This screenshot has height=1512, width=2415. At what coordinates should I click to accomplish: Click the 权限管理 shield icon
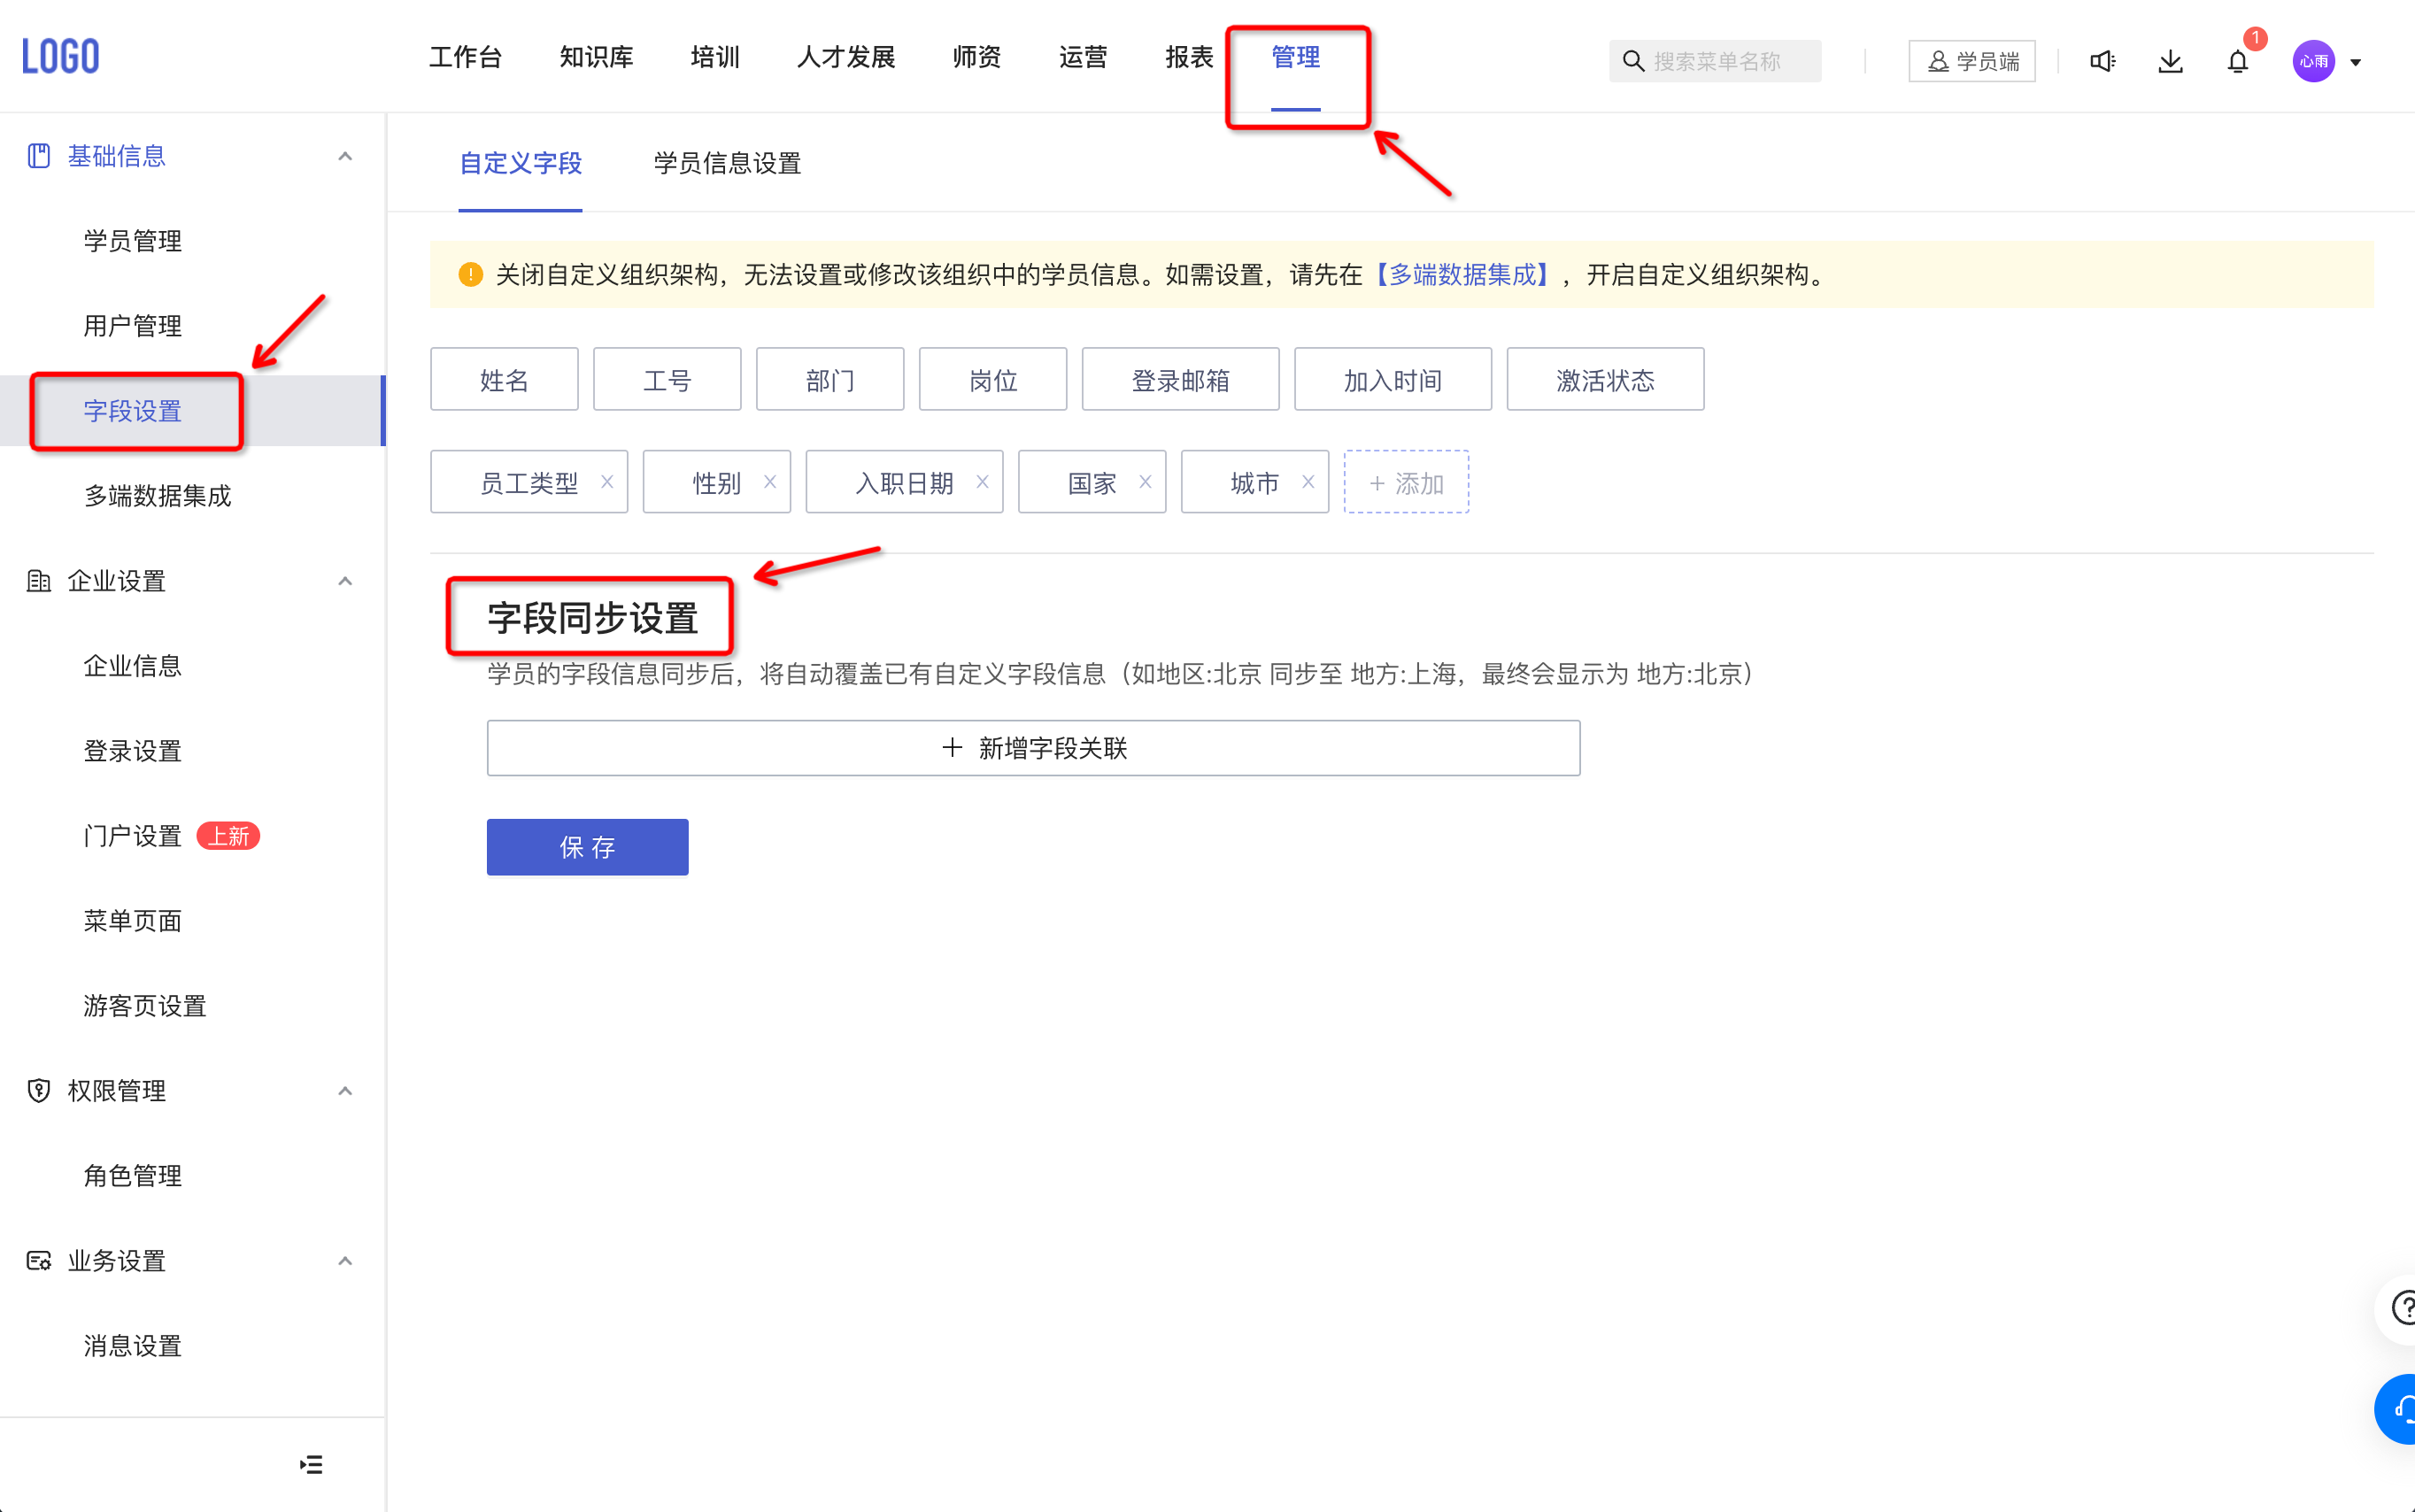[38, 1091]
